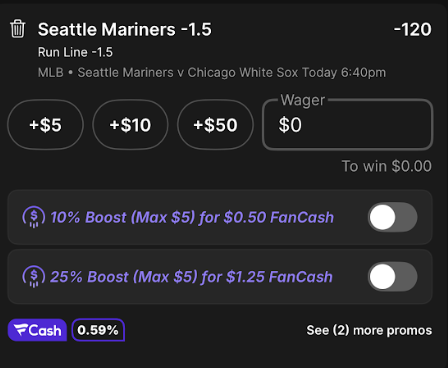The height and width of the screenshot is (368, 448).
Task: Click the 10% Boost for $0.50 FanCash text
Action: pyautogui.click(x=192, y=217)
